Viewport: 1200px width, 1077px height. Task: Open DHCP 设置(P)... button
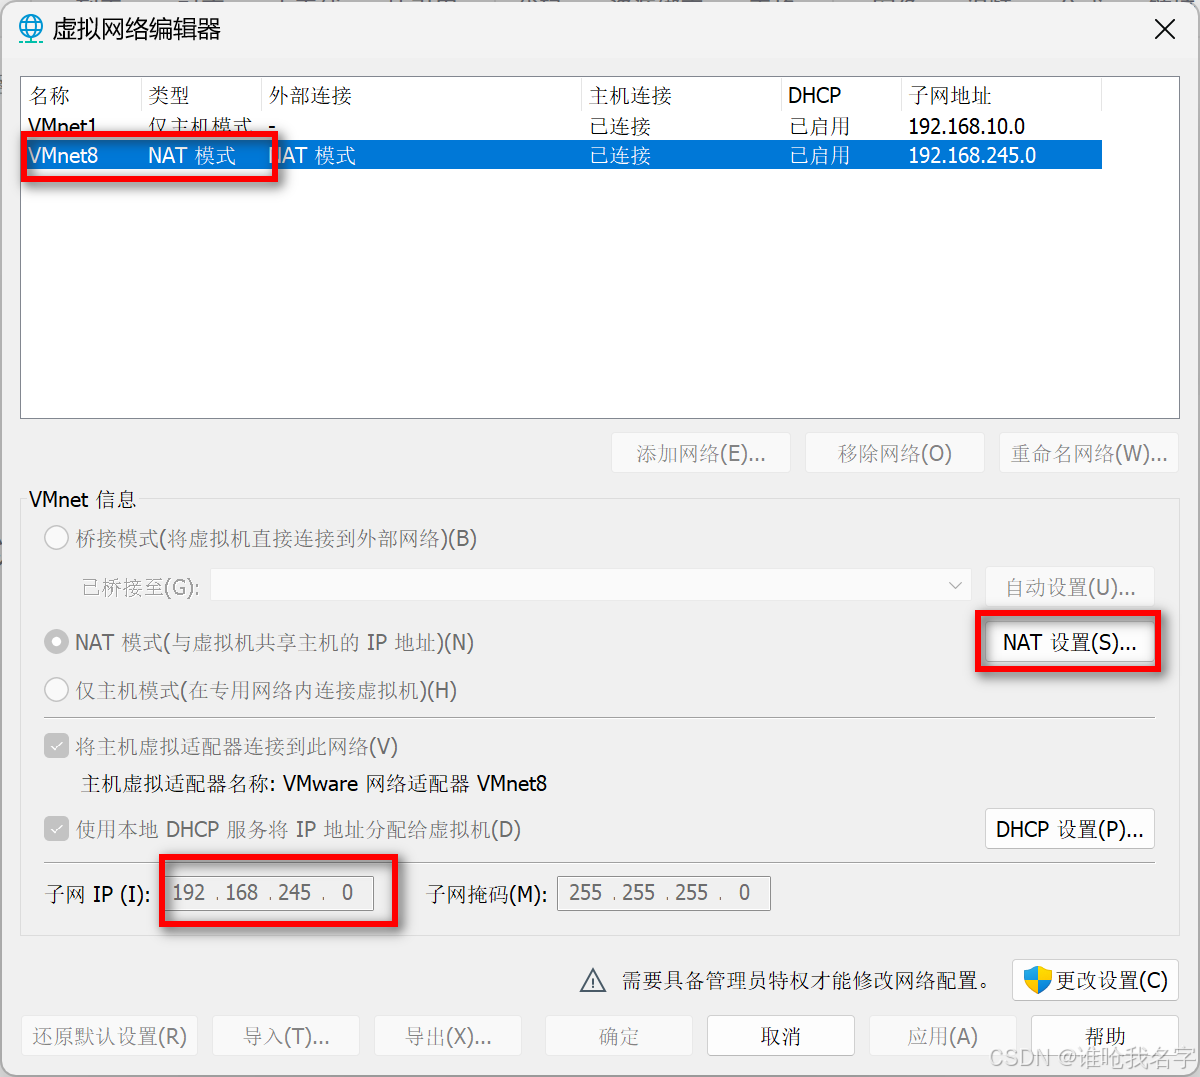[1069, 829]
